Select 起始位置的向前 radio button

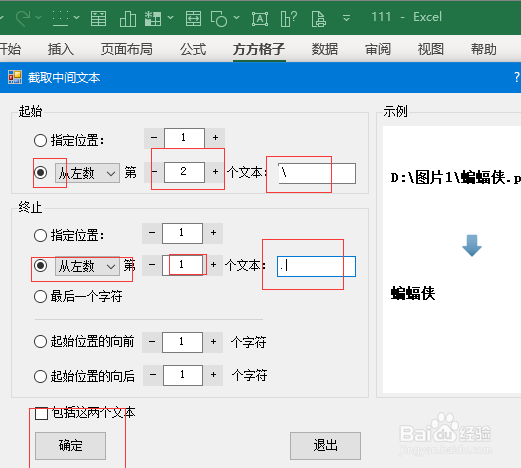(40, 342)
